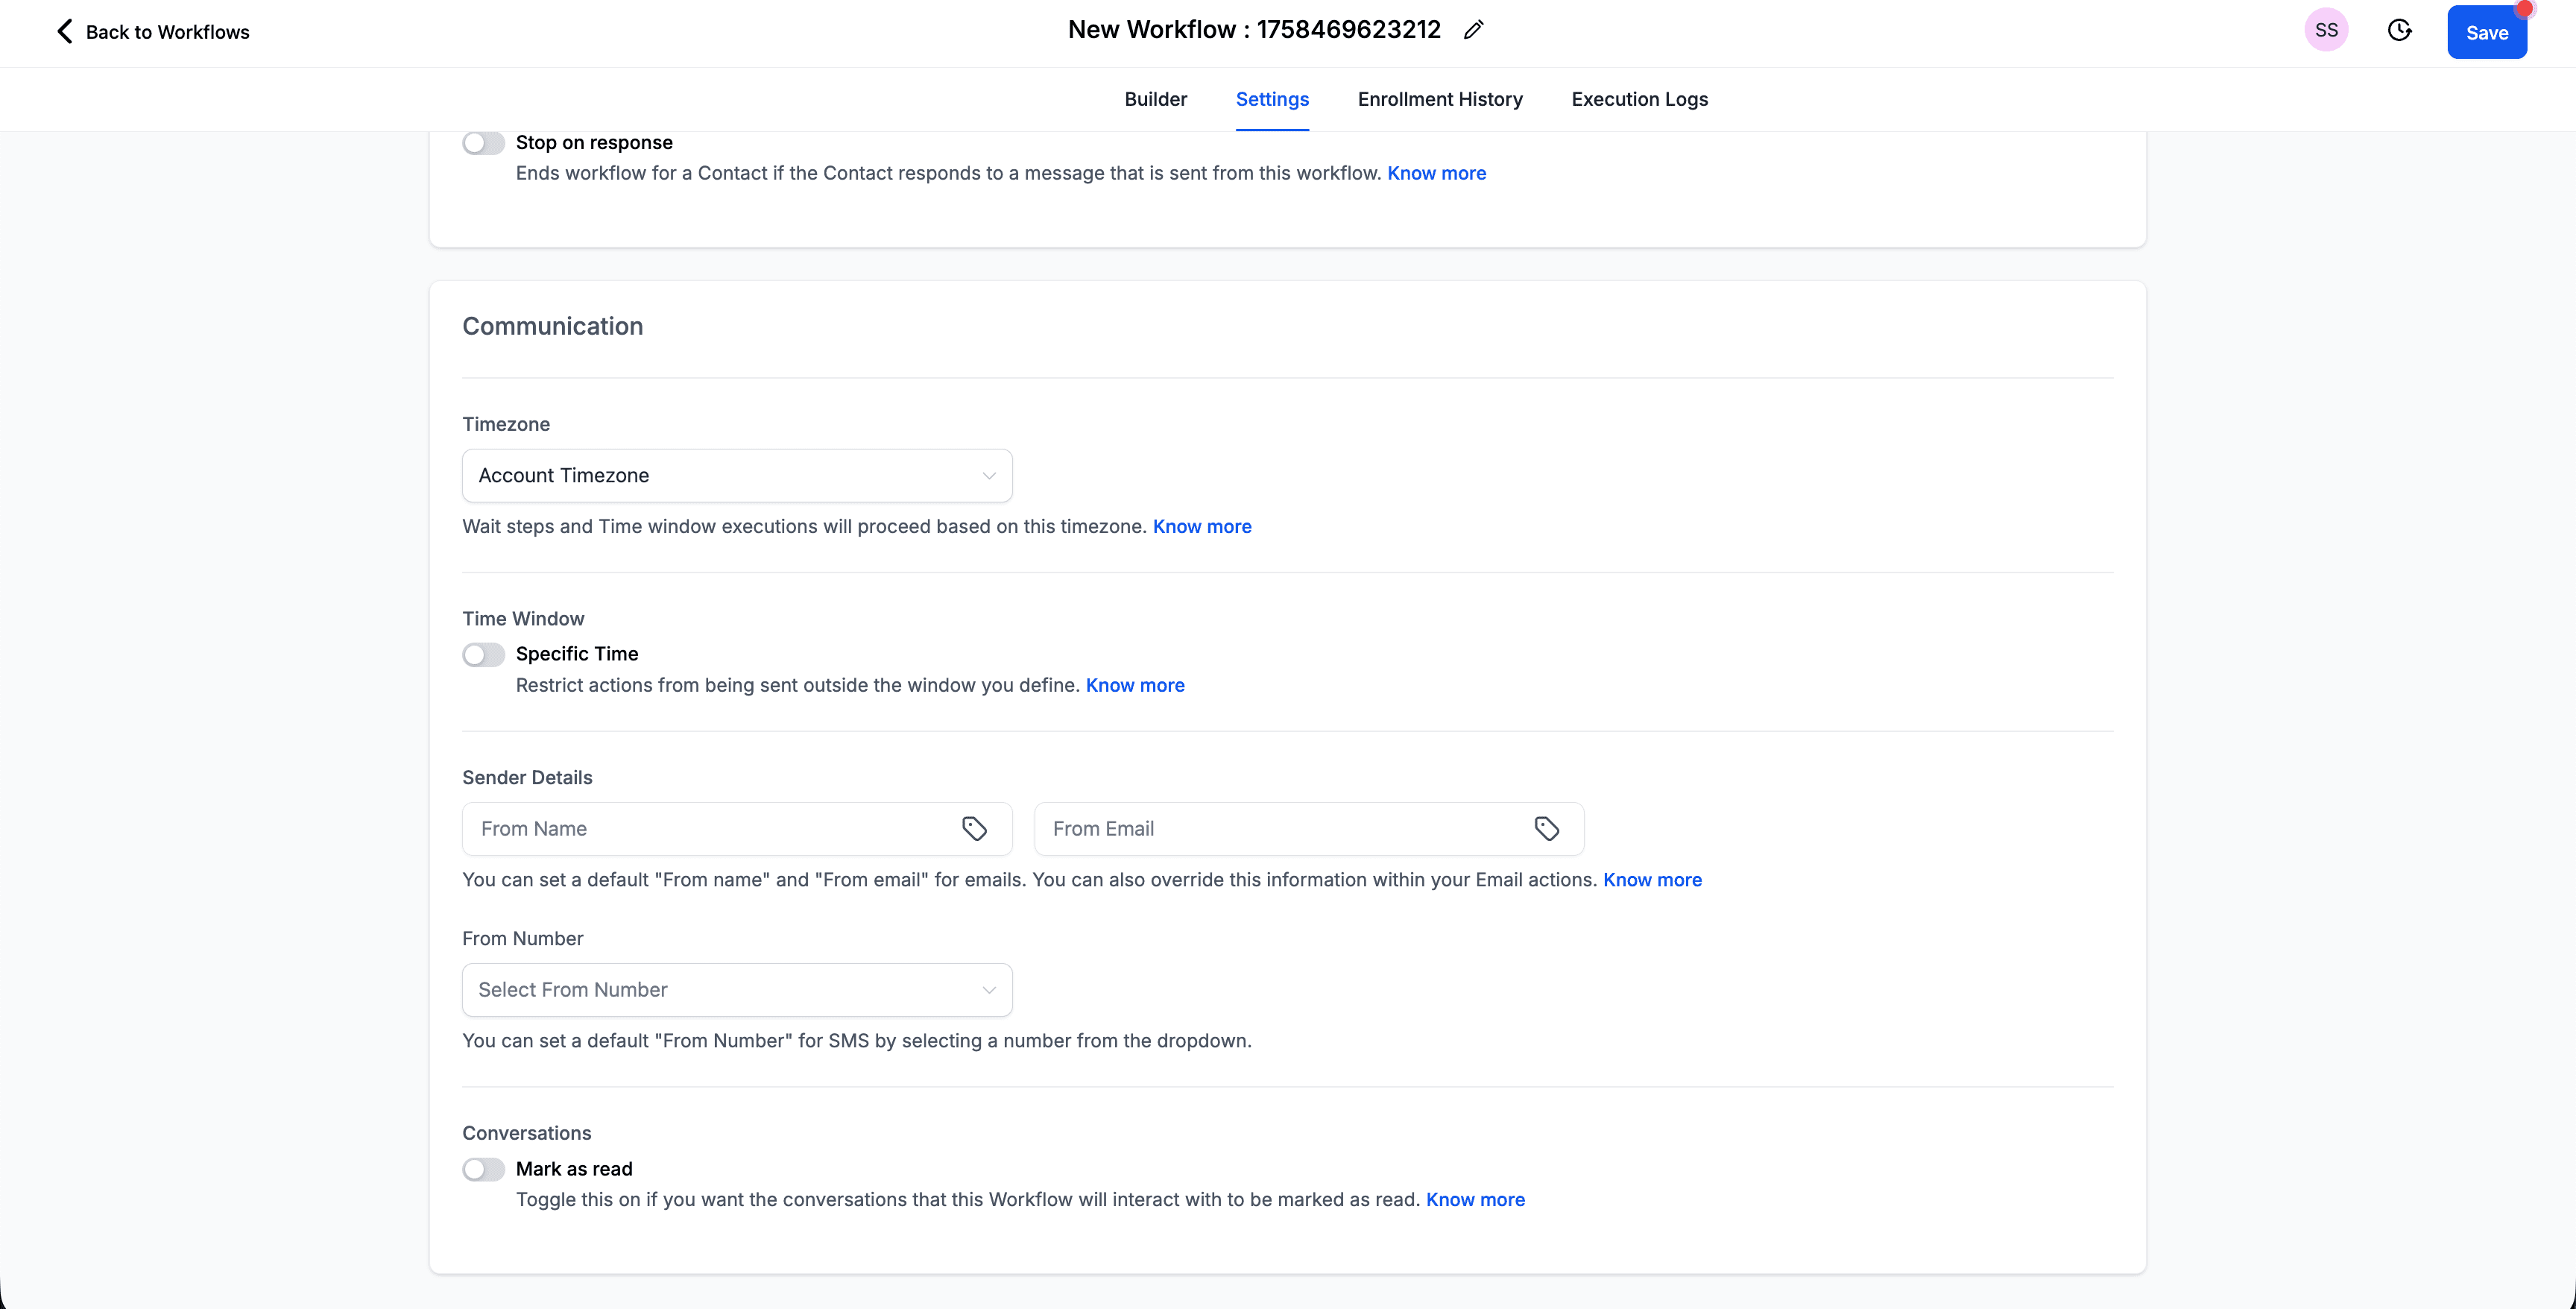Click Know more next to sender details
Viewport: 2576px width, 1309px height.
click(1652, 880)
